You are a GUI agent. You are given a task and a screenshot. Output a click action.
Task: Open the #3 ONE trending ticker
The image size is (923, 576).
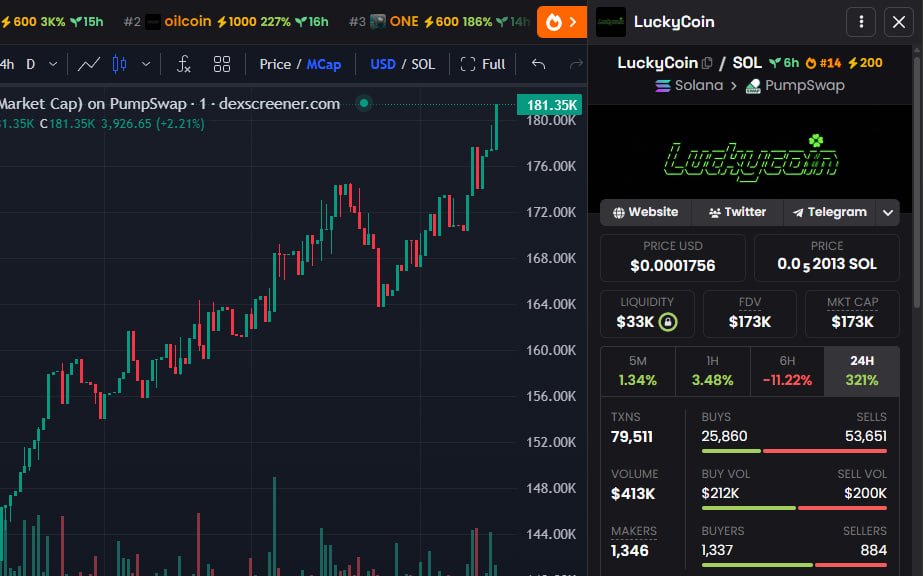439,22
